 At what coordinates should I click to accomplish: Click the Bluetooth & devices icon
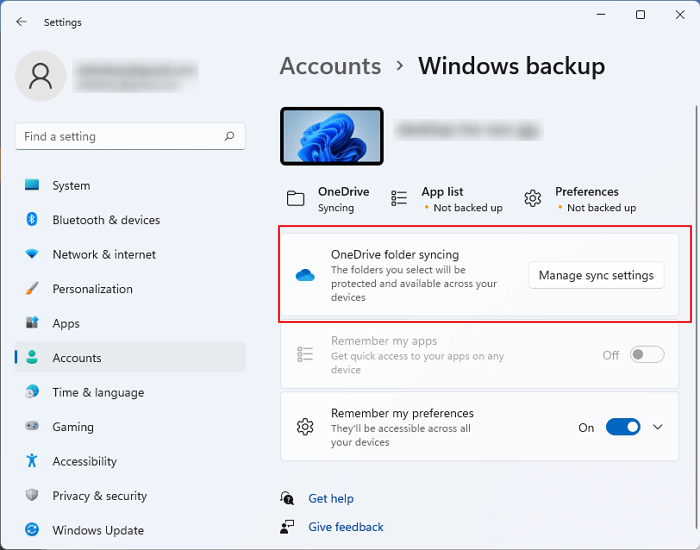[x=32, y=220]
